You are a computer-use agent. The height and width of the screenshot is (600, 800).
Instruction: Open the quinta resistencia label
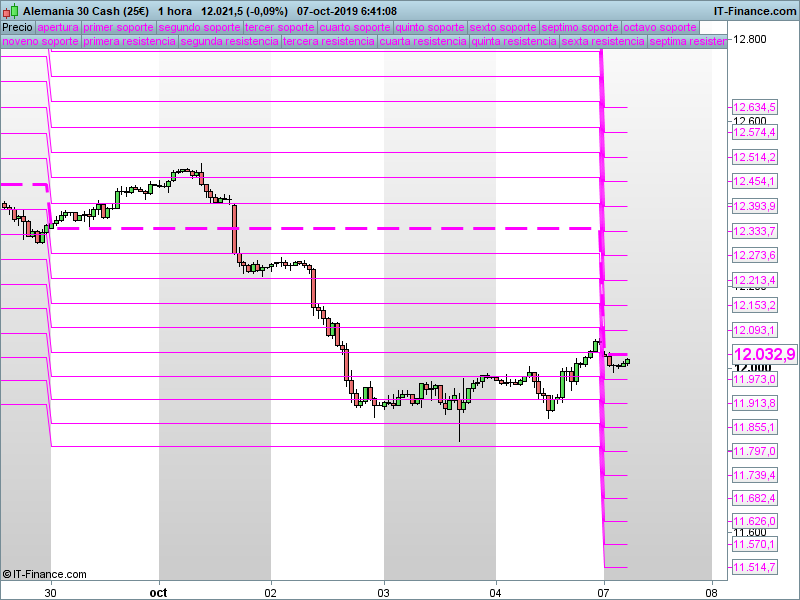tap(514, 41)
